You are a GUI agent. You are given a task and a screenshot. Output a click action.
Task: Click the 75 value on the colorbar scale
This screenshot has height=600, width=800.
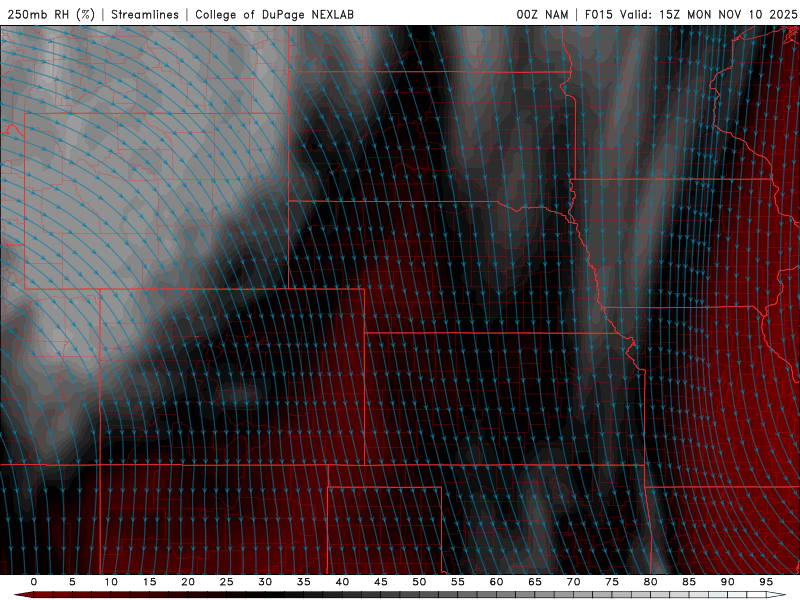[612, 582]
